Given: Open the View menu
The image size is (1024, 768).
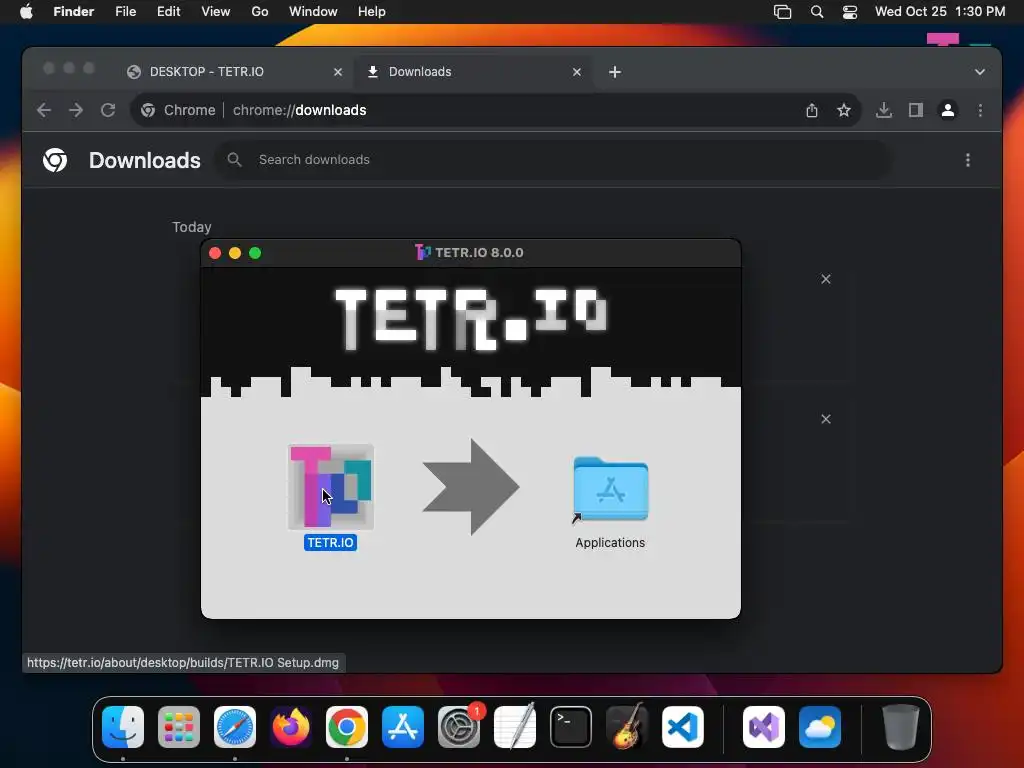Looking at the screenshot, I should (216, 12).
